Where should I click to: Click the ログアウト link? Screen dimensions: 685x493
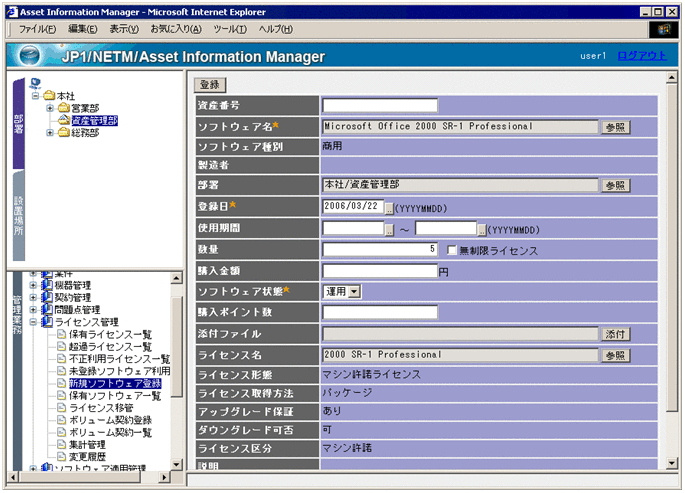coord(641,56)
